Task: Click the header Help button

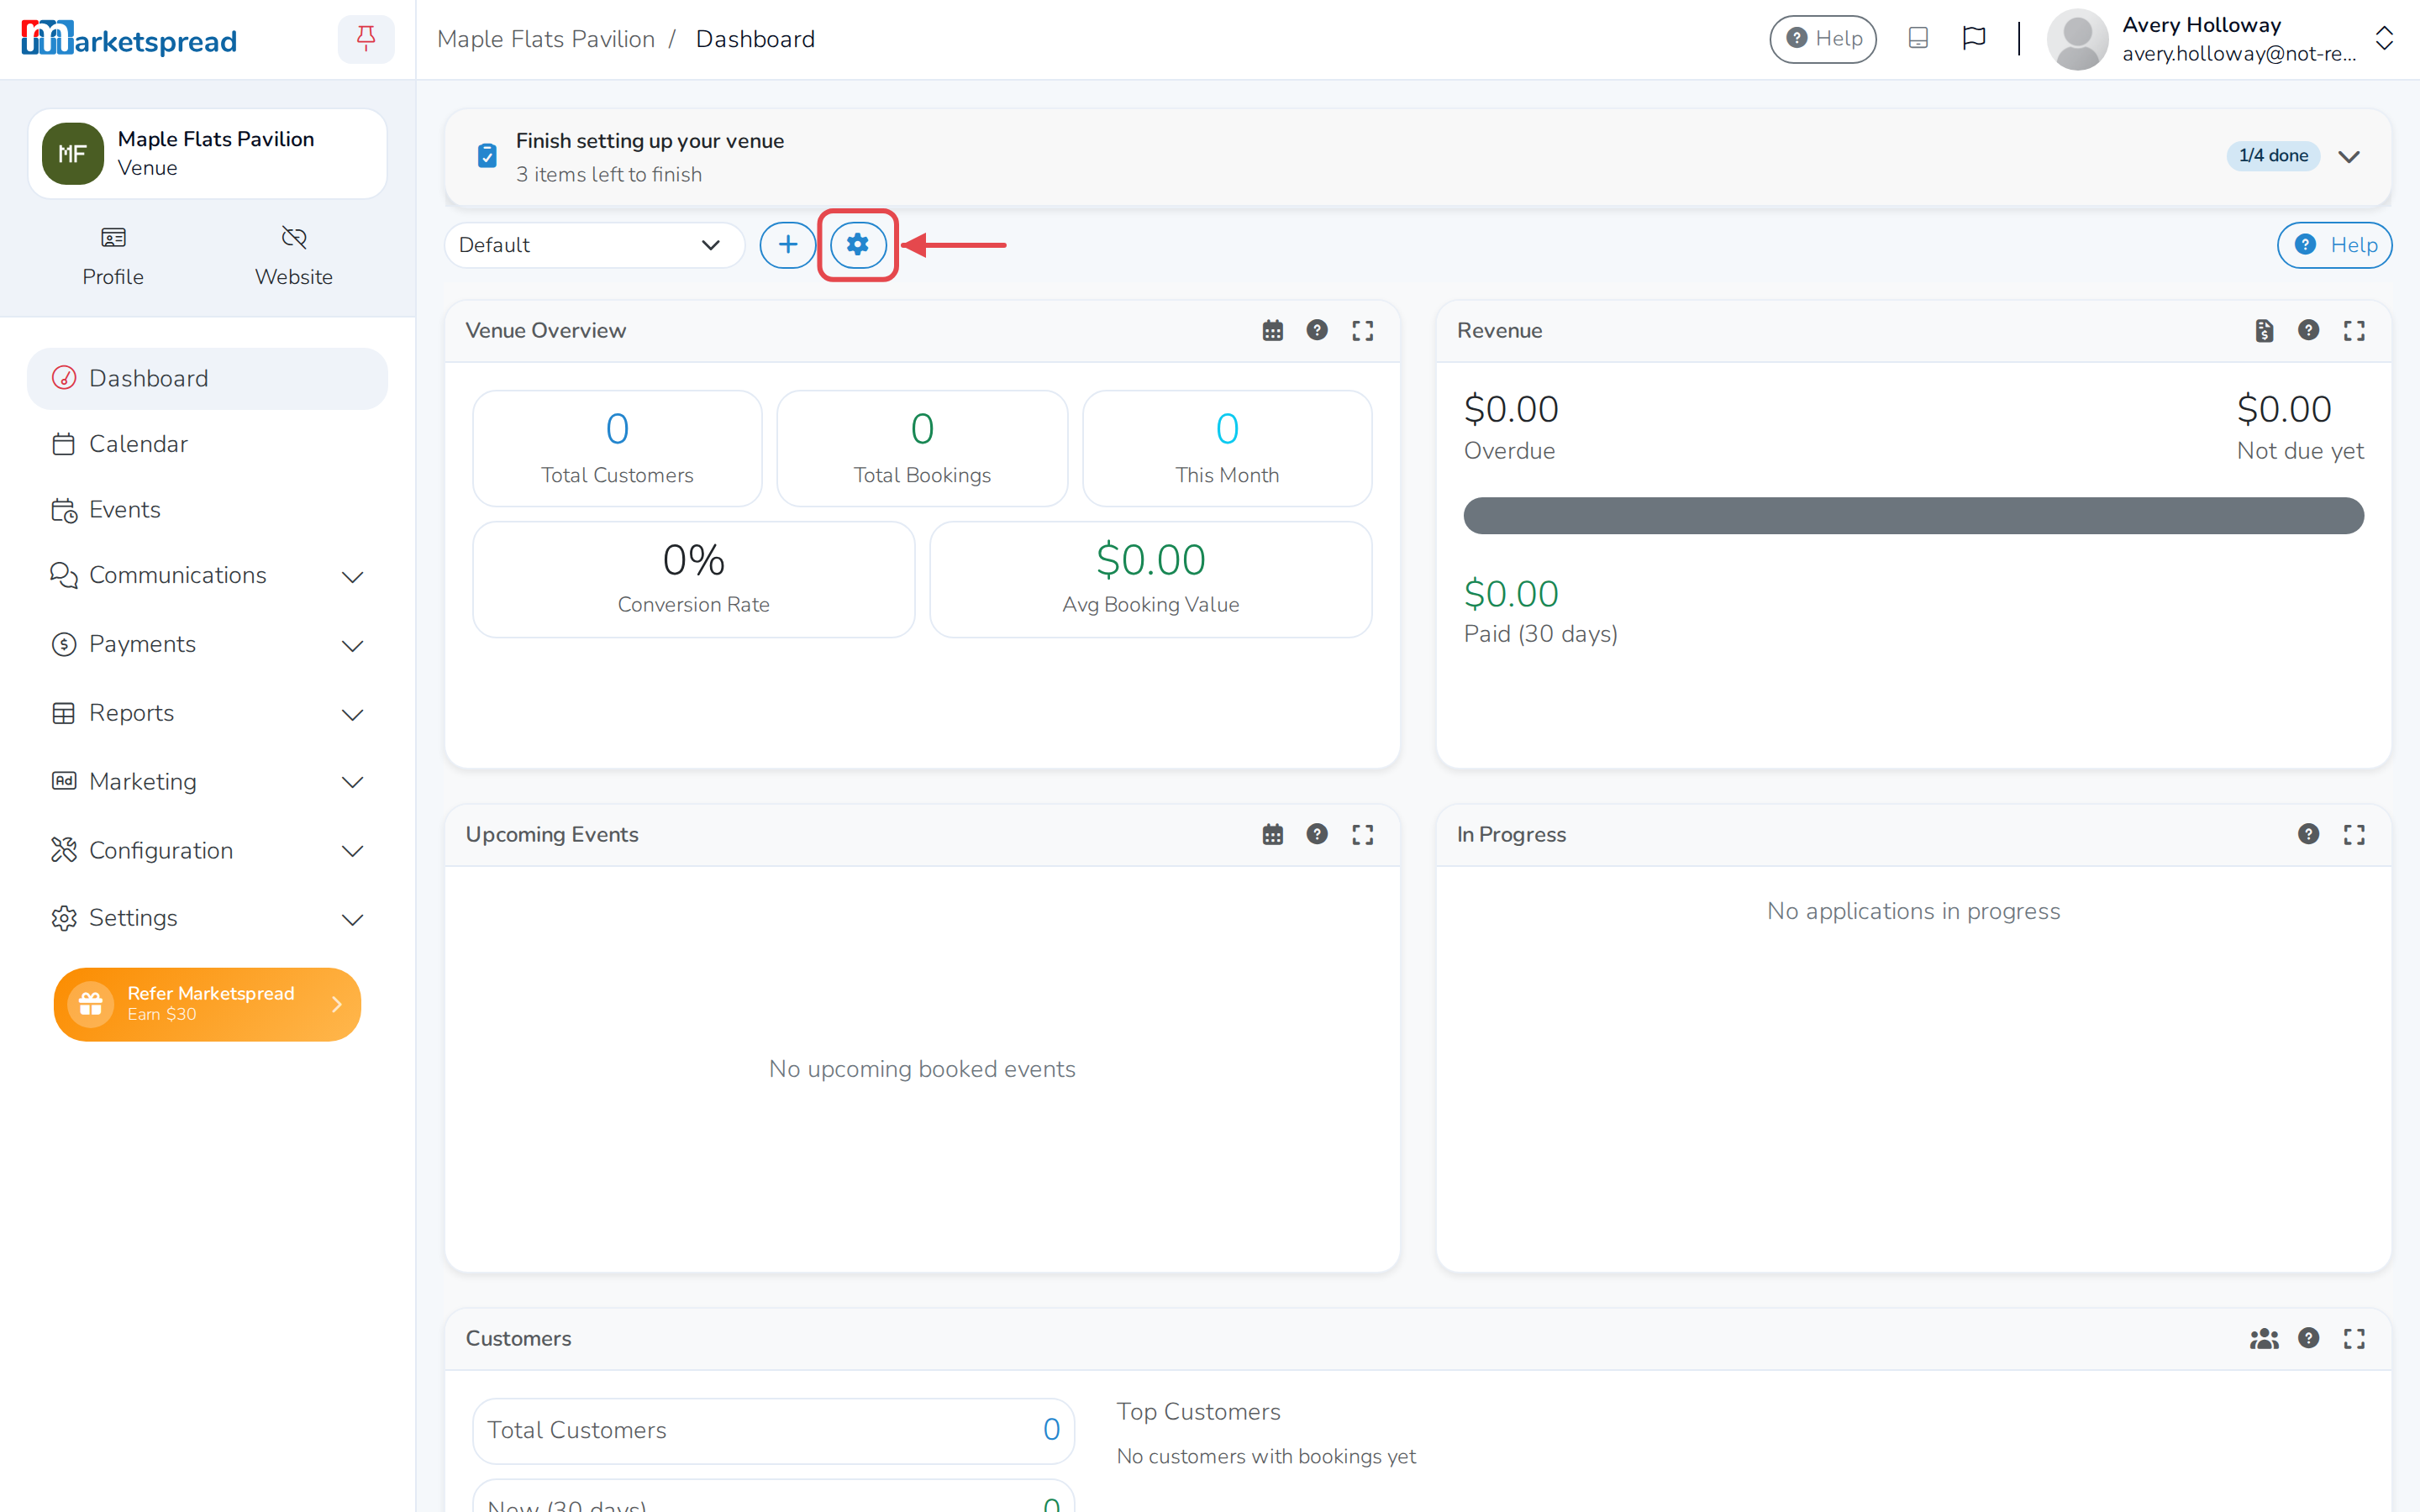Action: 1823,39
